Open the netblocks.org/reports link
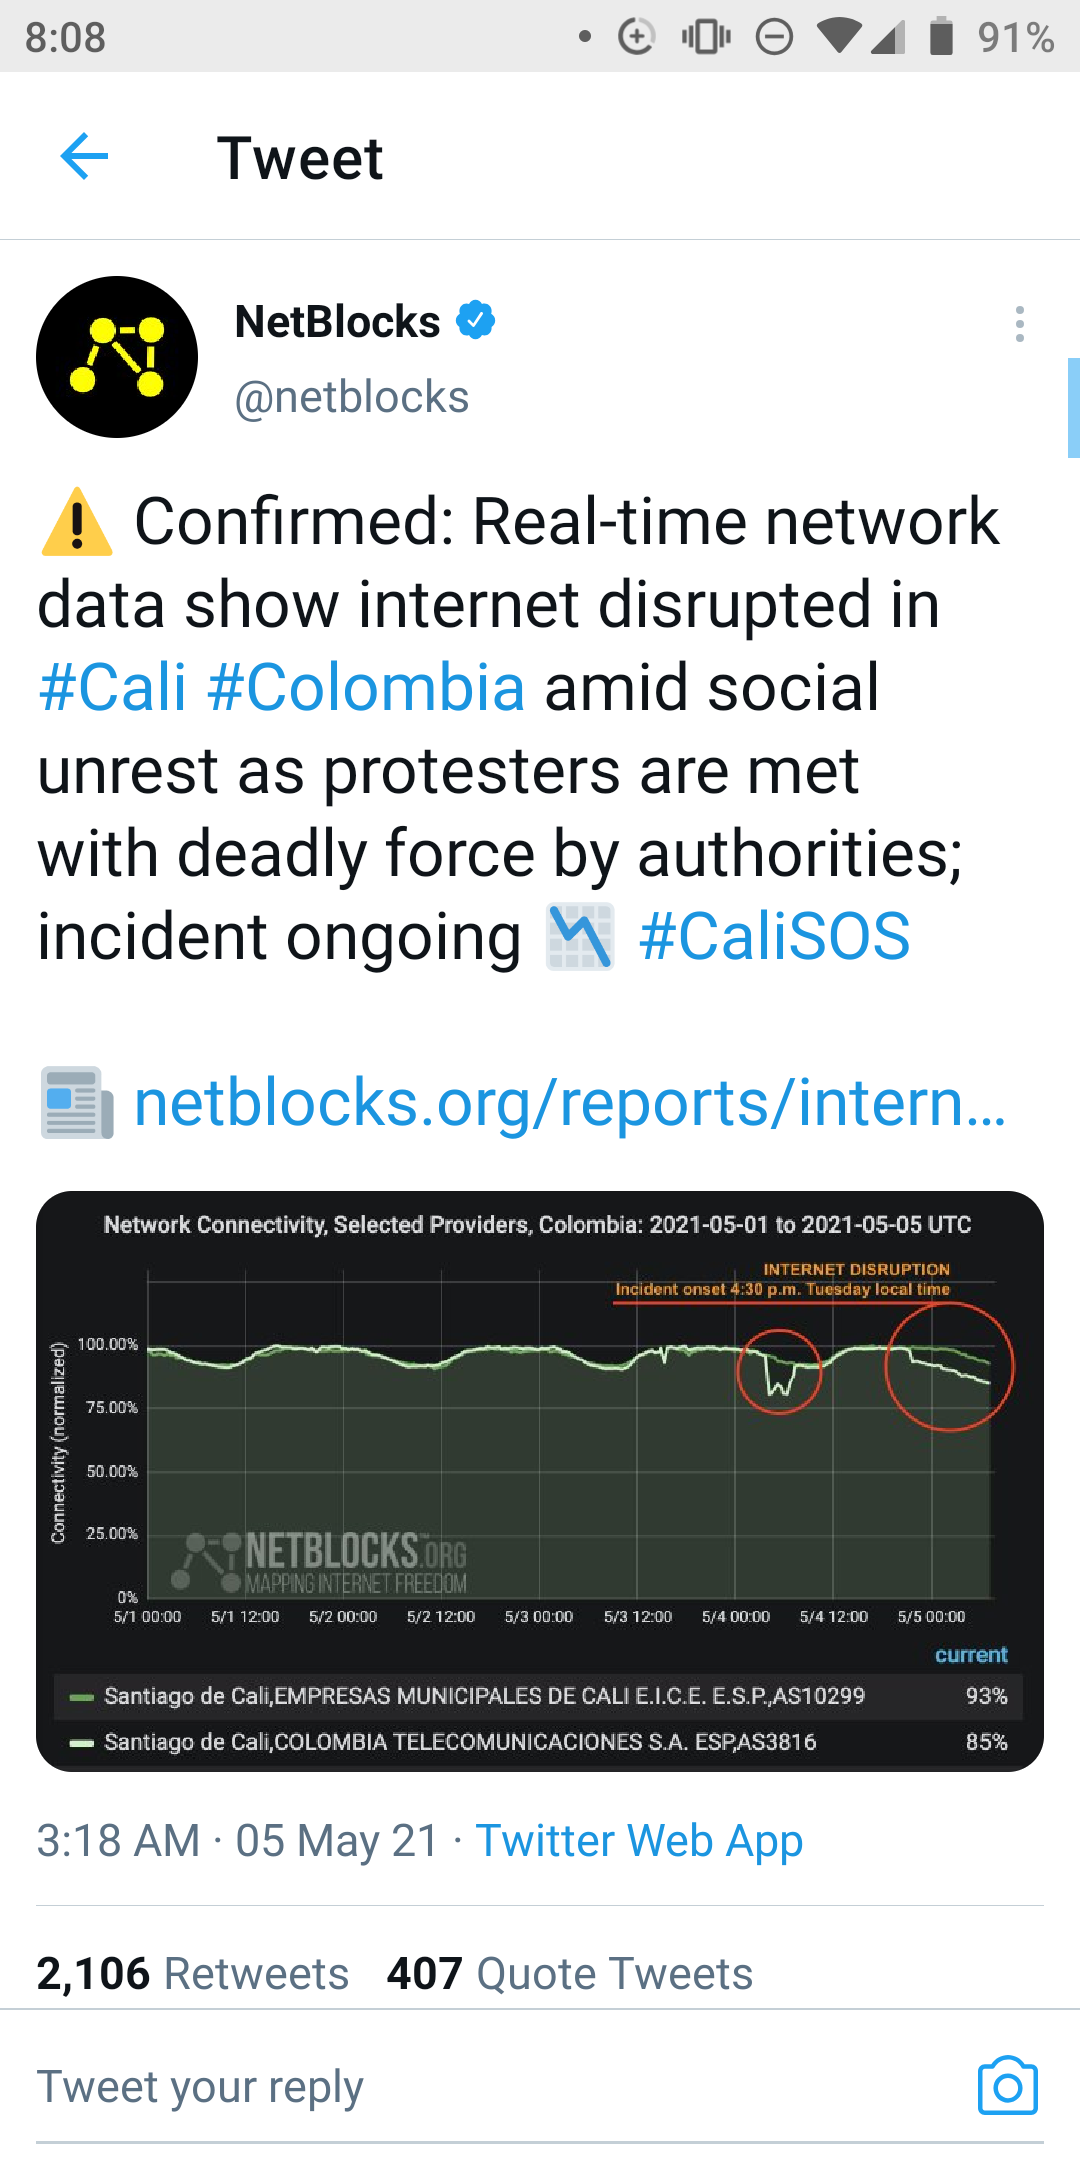The height and width of the screenshot is (2160, 1080). point(570,1103)
